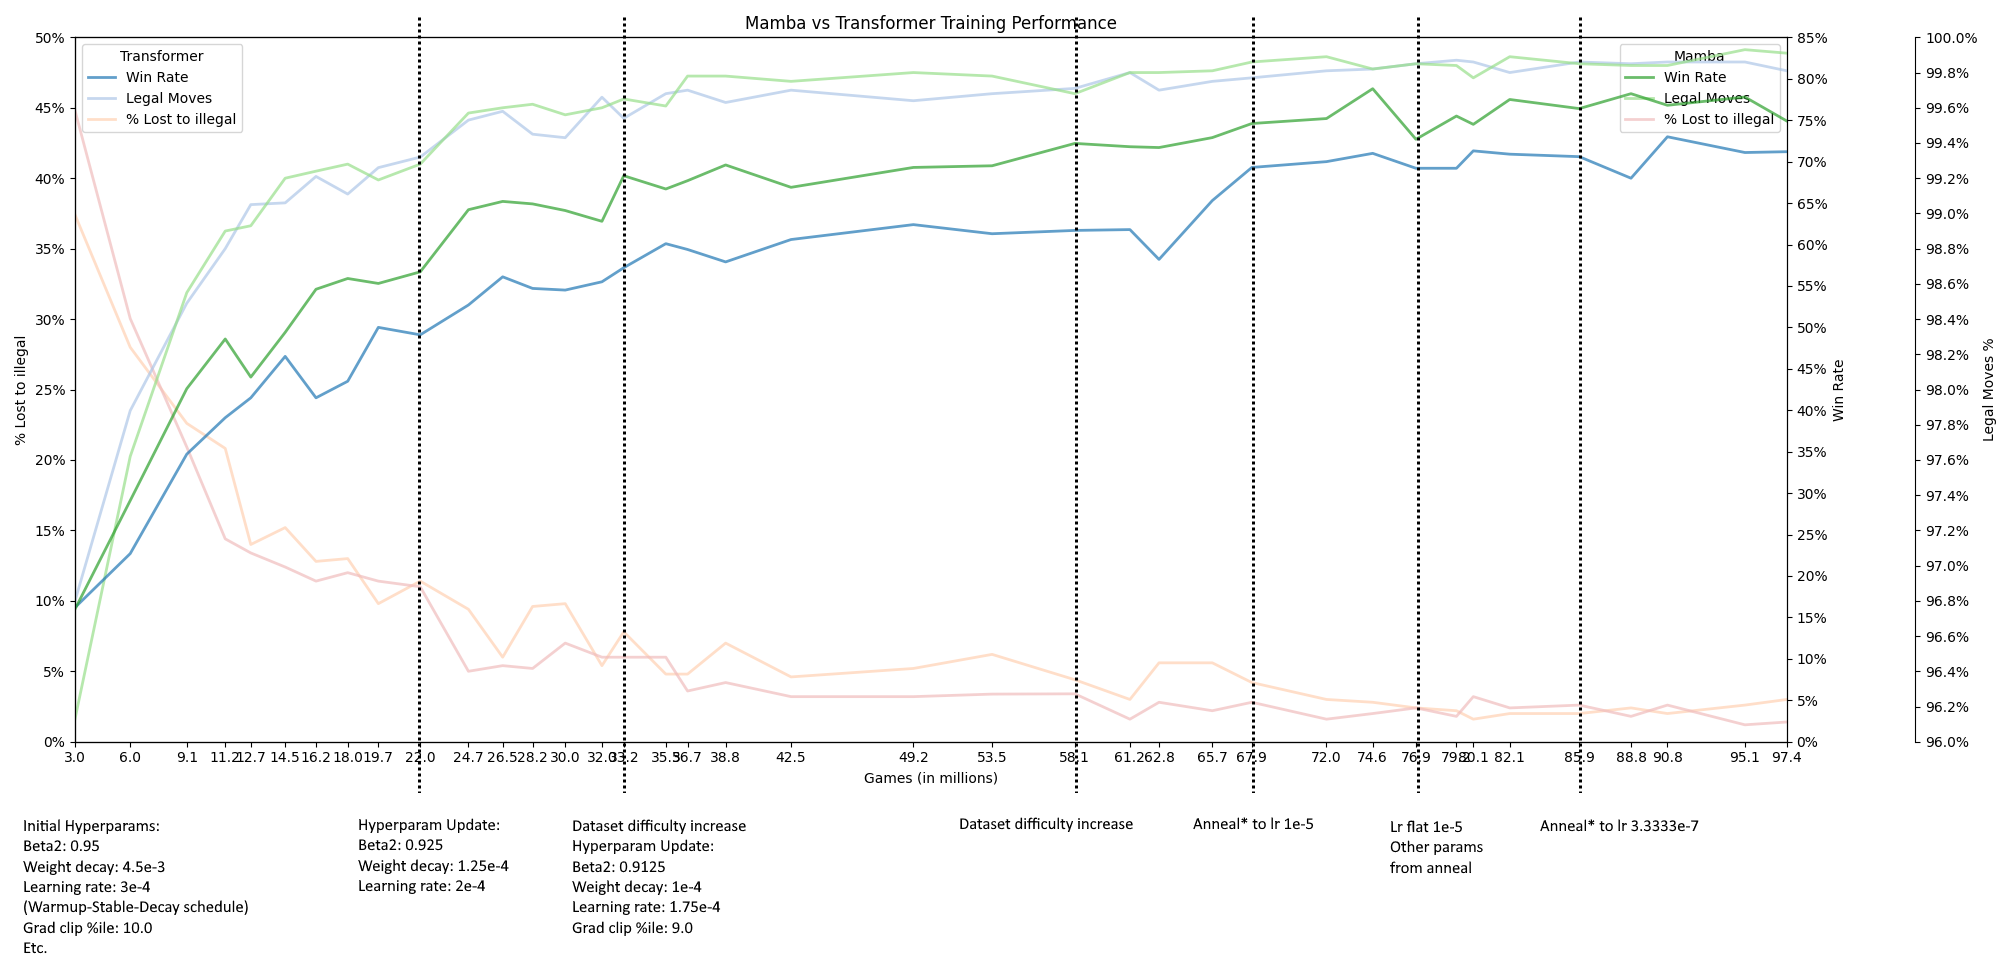Click the '74.6' x-axis tick label
2000x969 pixels.
click(1373, 757)
